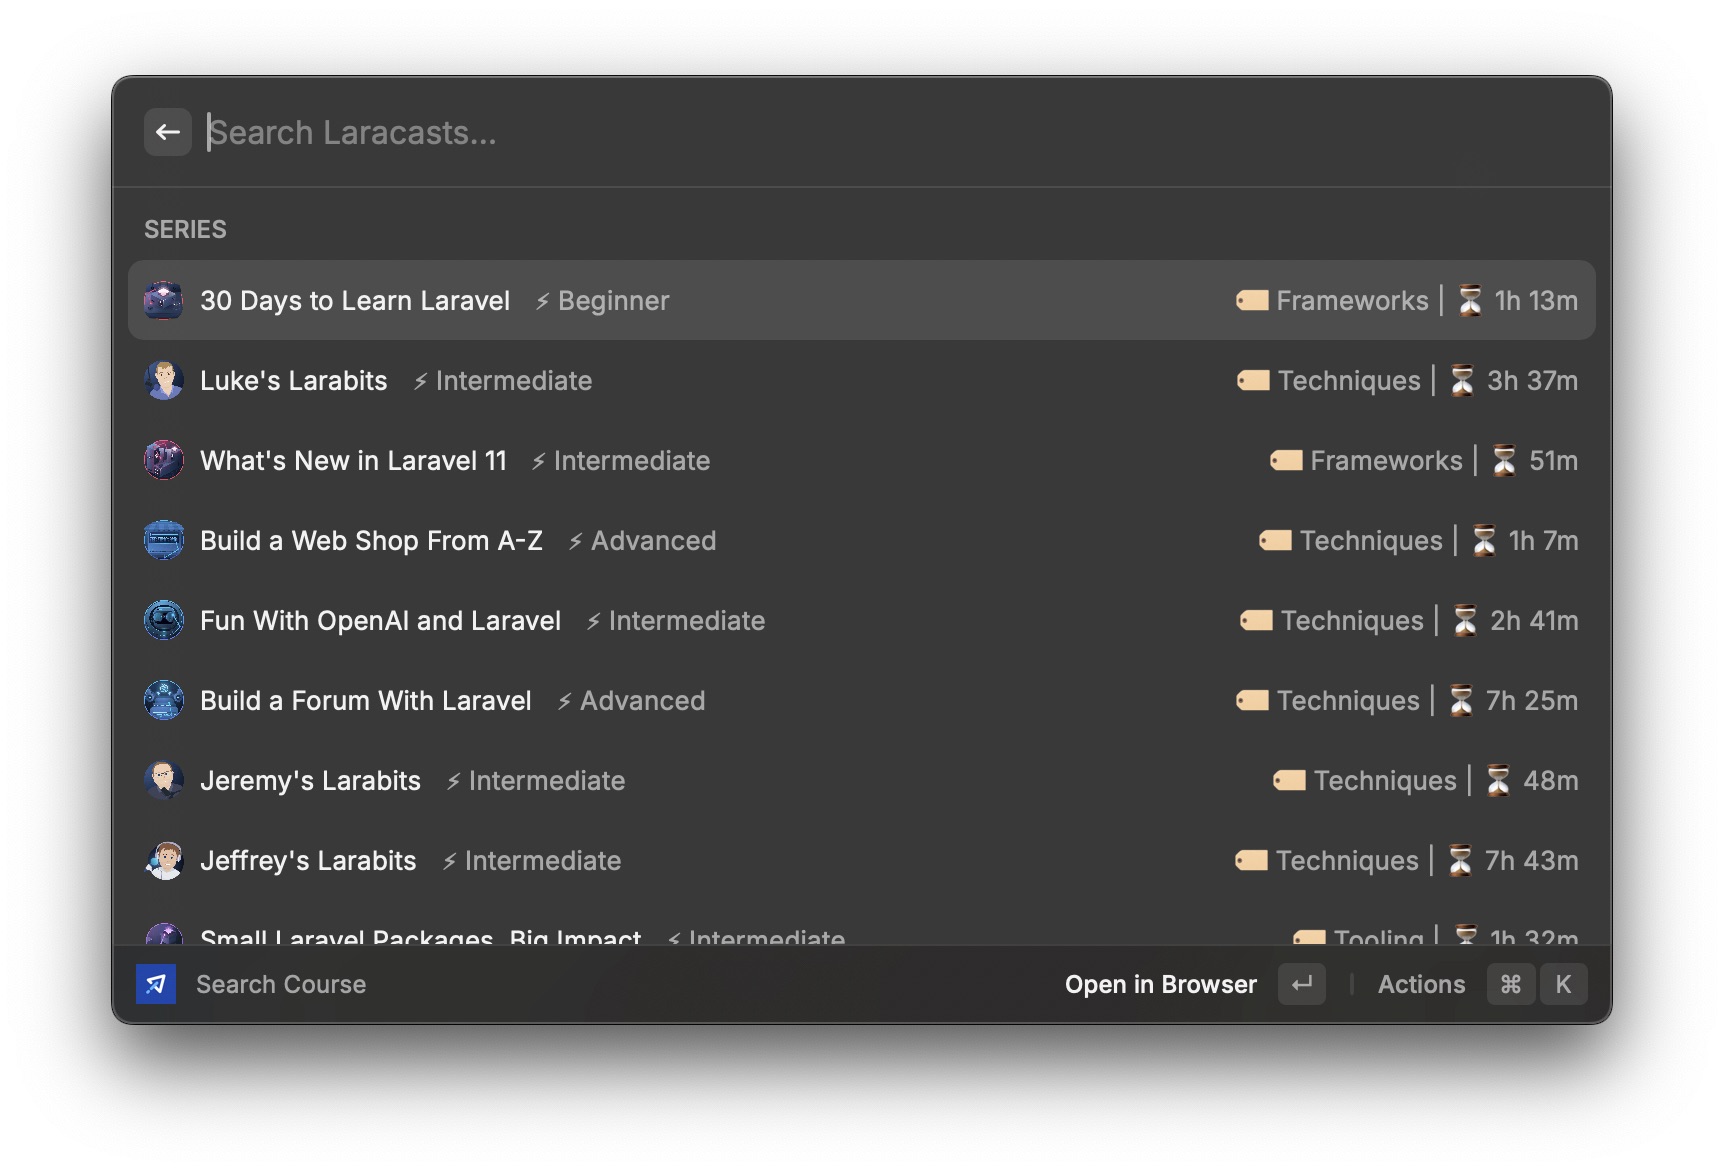Select the 30 Days to Learn Laravel series icon
The height and width of the screenshot is (1172, 1724).
(164, 300)
